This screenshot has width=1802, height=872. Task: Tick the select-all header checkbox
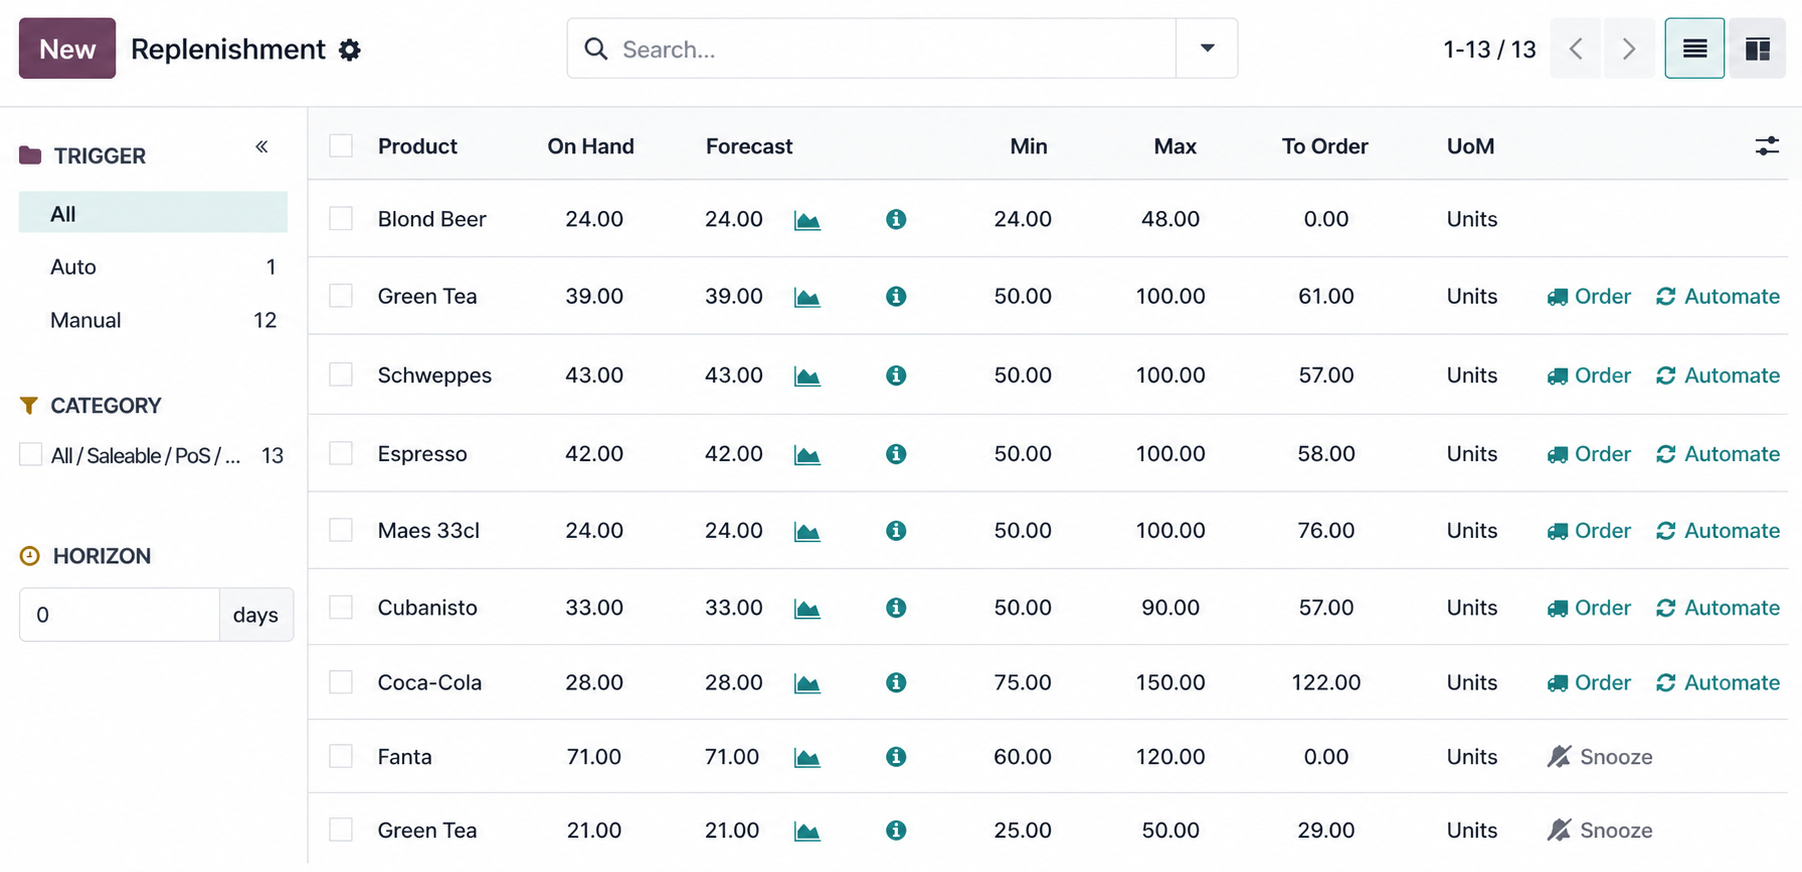(341, 146)
